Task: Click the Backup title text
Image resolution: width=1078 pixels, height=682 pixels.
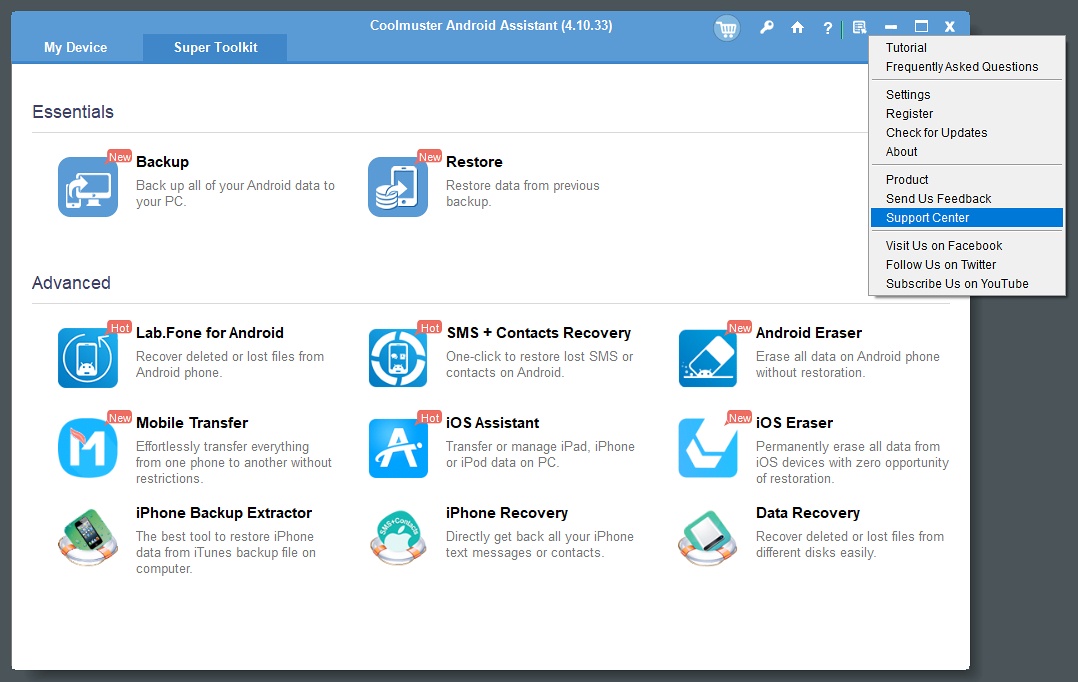Action: [x=162, y=162]
